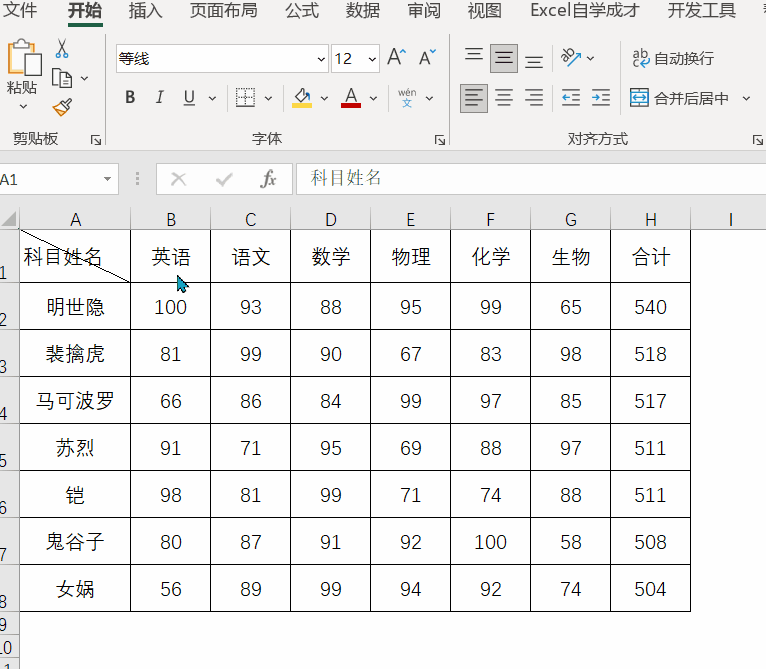Switch to the 公式 tab
The image size is (766, 669).
302,10
